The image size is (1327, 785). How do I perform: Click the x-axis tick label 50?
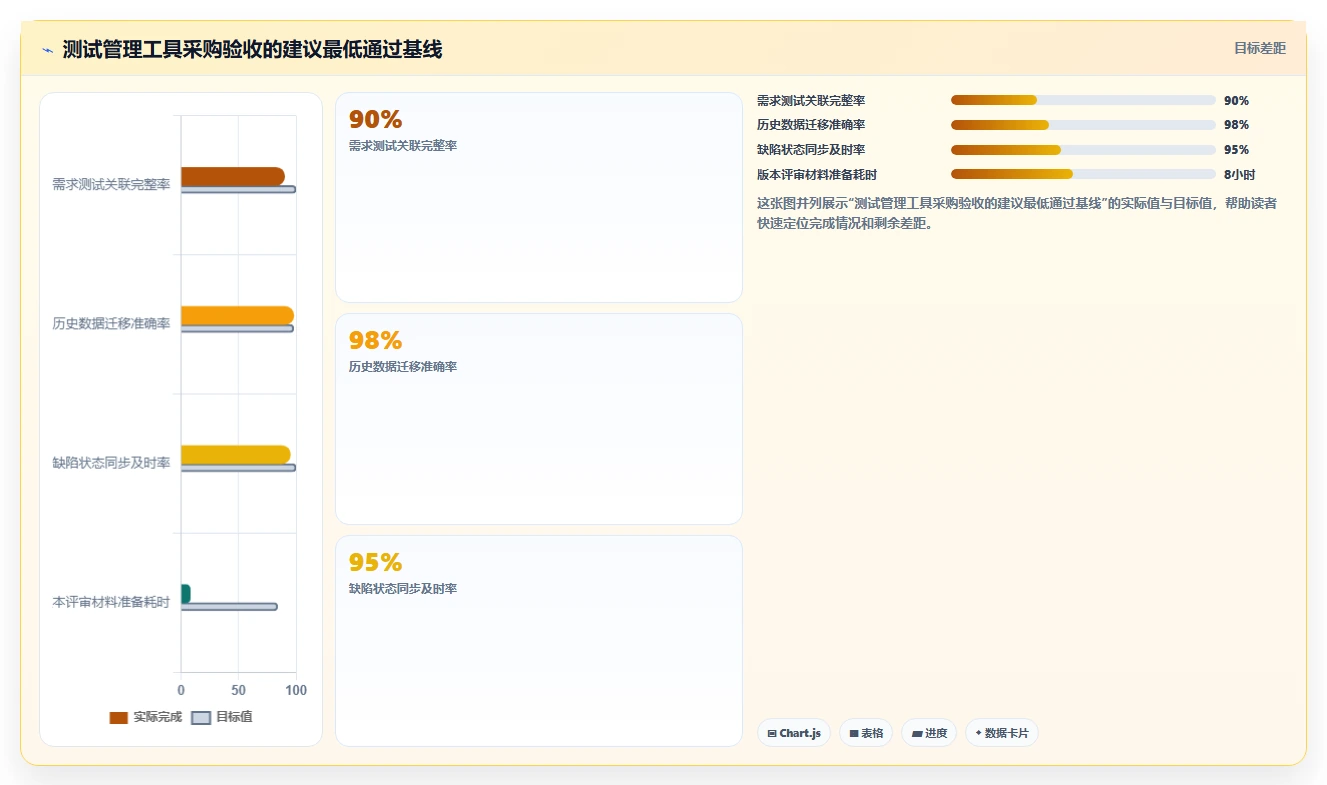click(x=238, y=690)
